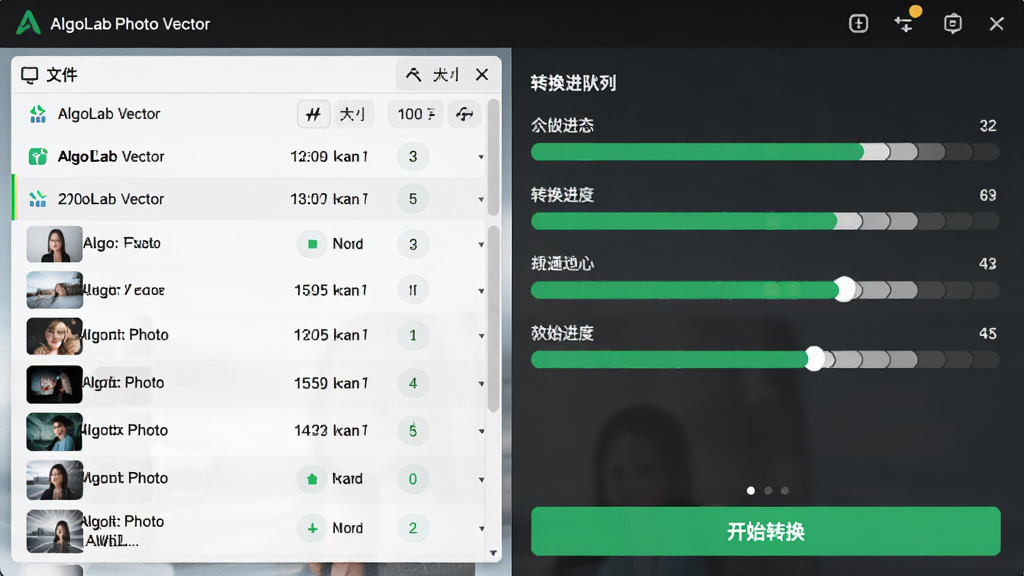Screen dimensions: 1024x576
Task: Open thumbnail in the 1595 kan row
Action: 54,290
